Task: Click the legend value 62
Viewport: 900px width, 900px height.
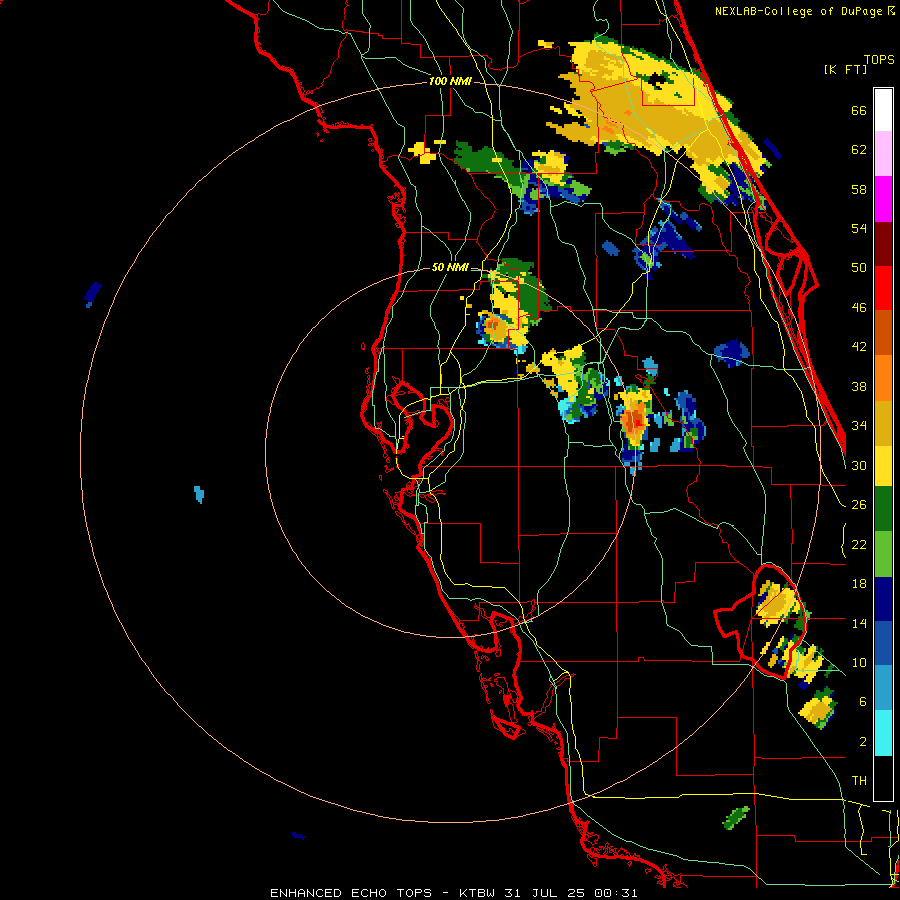Action: click(x=859, y=150)
